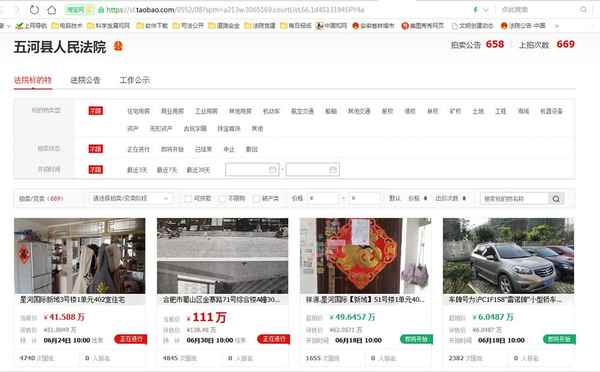Open the red door decoration photo listing
The width and height of the screenshot is (600, 372).
[365, 256]
